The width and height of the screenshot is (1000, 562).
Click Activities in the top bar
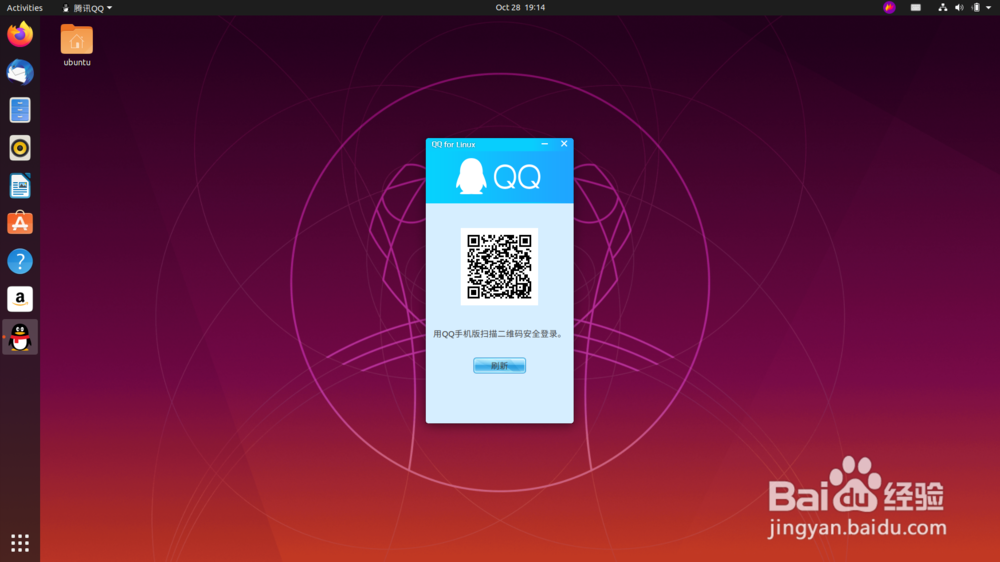click(x=24, y=8)
